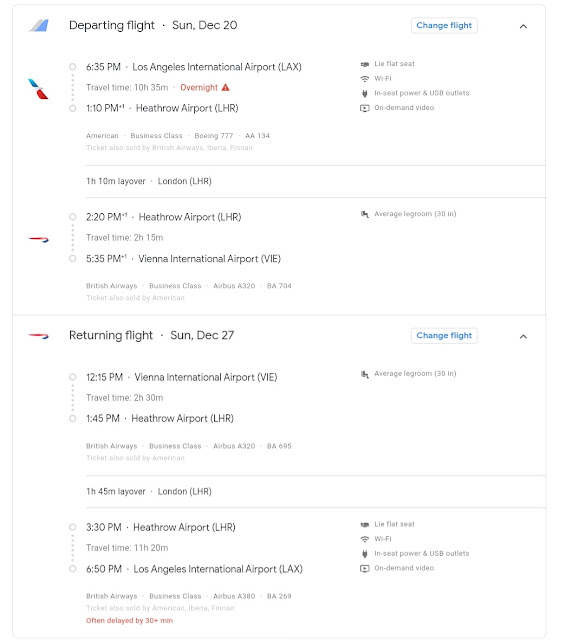Click the American Airlines logo icon
This screenshot has width=585, height=640.
point(38,89)
